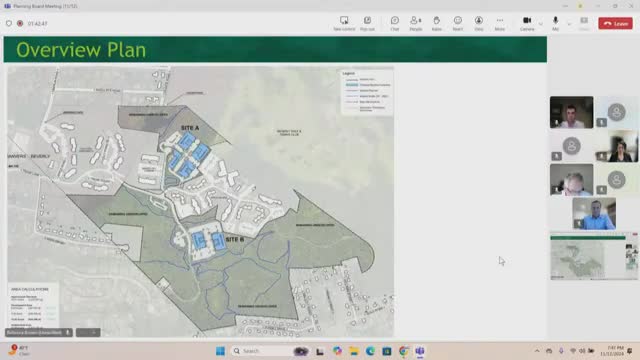Select the blue-shirt man's video tile

(x=594, y=213)
